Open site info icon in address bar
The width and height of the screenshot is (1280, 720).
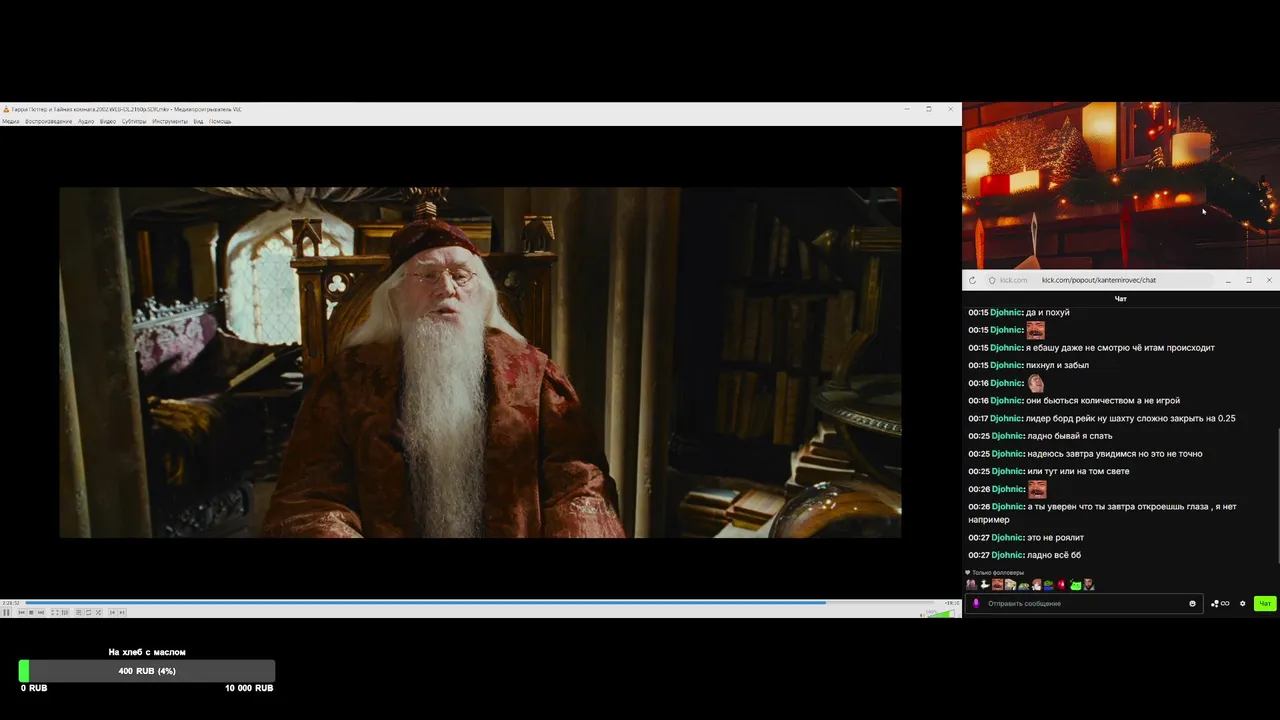coord(992,280)
